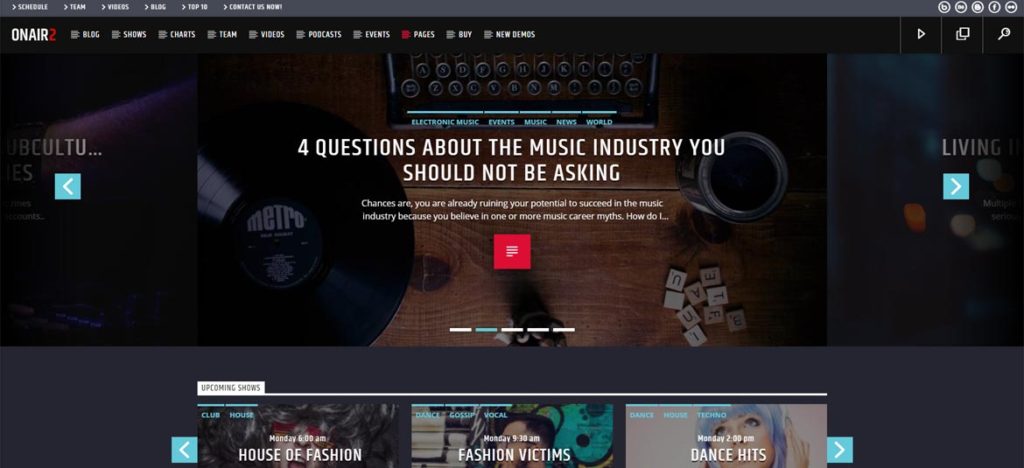Start the radio player with the play icon
This screenshot has width=1024, height=468.
921,35
